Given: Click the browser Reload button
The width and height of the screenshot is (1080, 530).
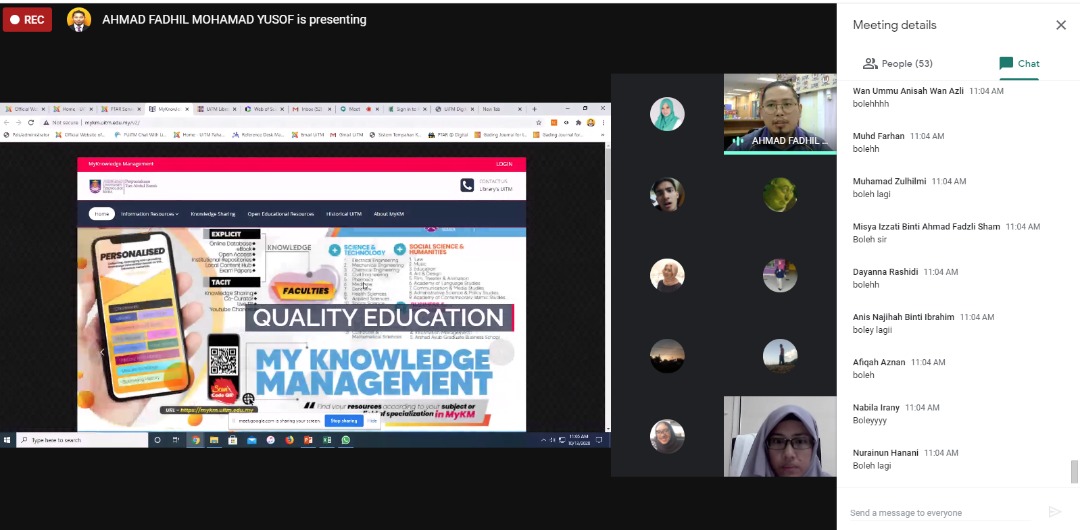Looking at the screenshot, I should click(x=31, y=122).
